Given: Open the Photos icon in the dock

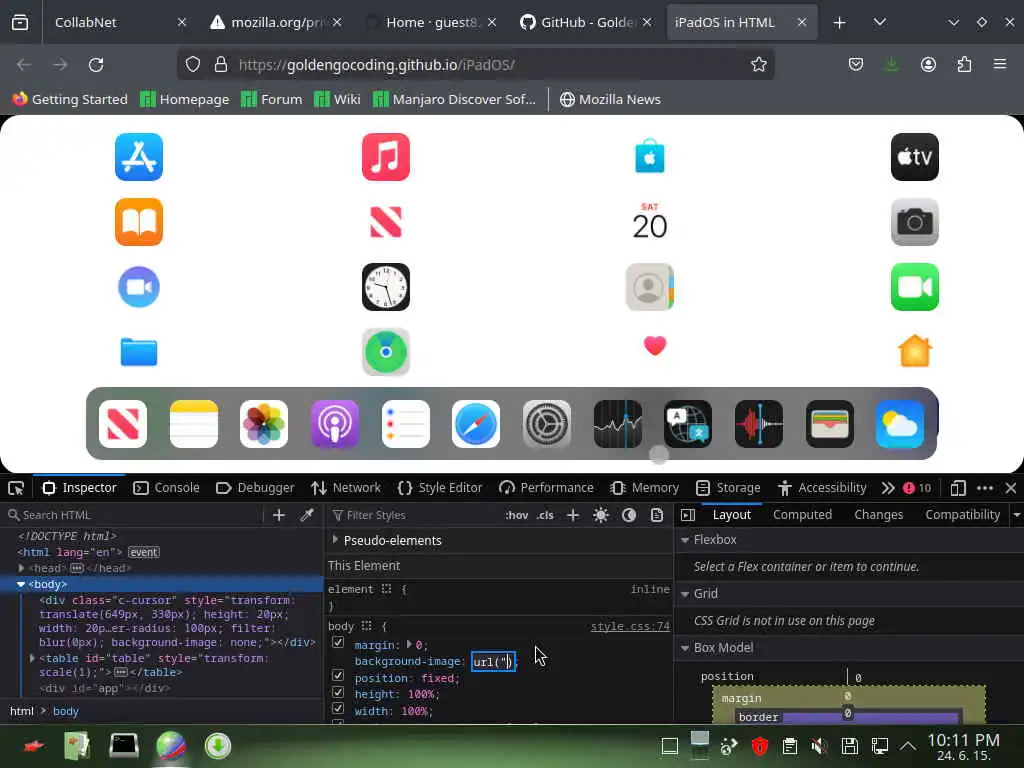Looking at the screenshot, I should [x=264, y=424].
